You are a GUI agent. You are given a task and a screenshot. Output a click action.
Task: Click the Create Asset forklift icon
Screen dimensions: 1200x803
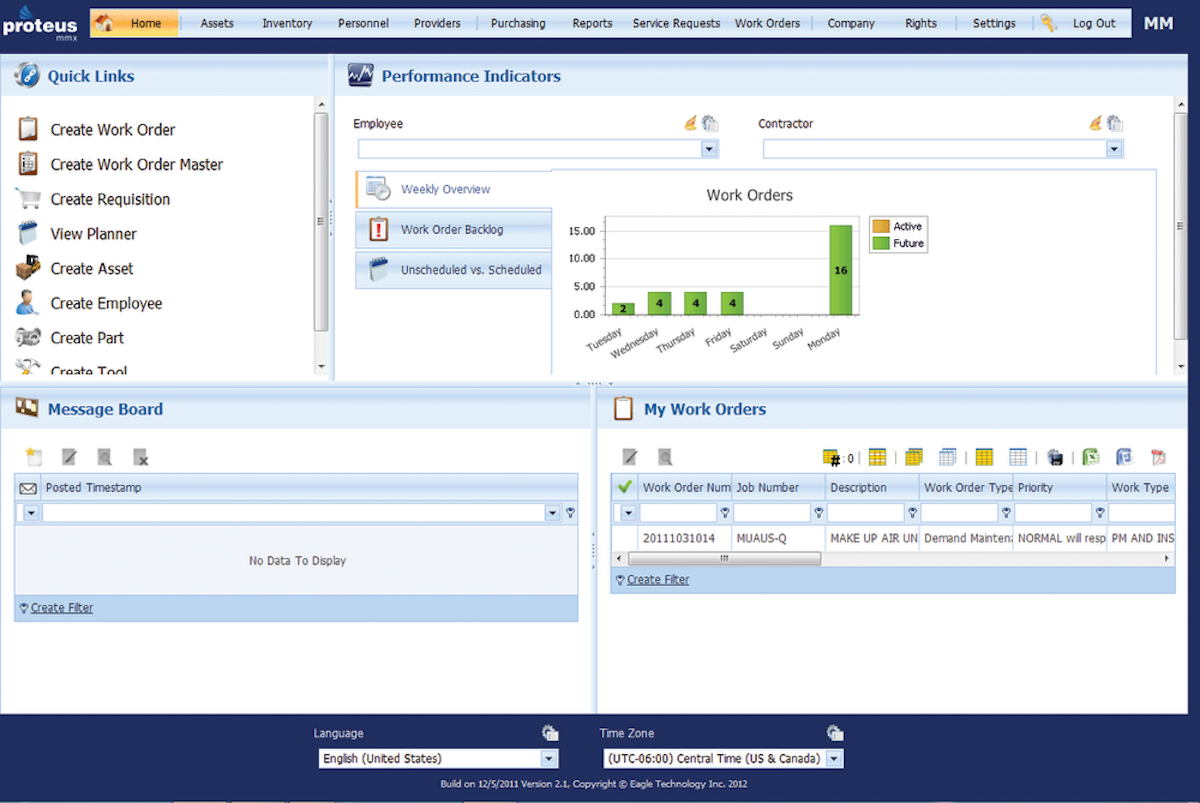(x=28, y=268)
